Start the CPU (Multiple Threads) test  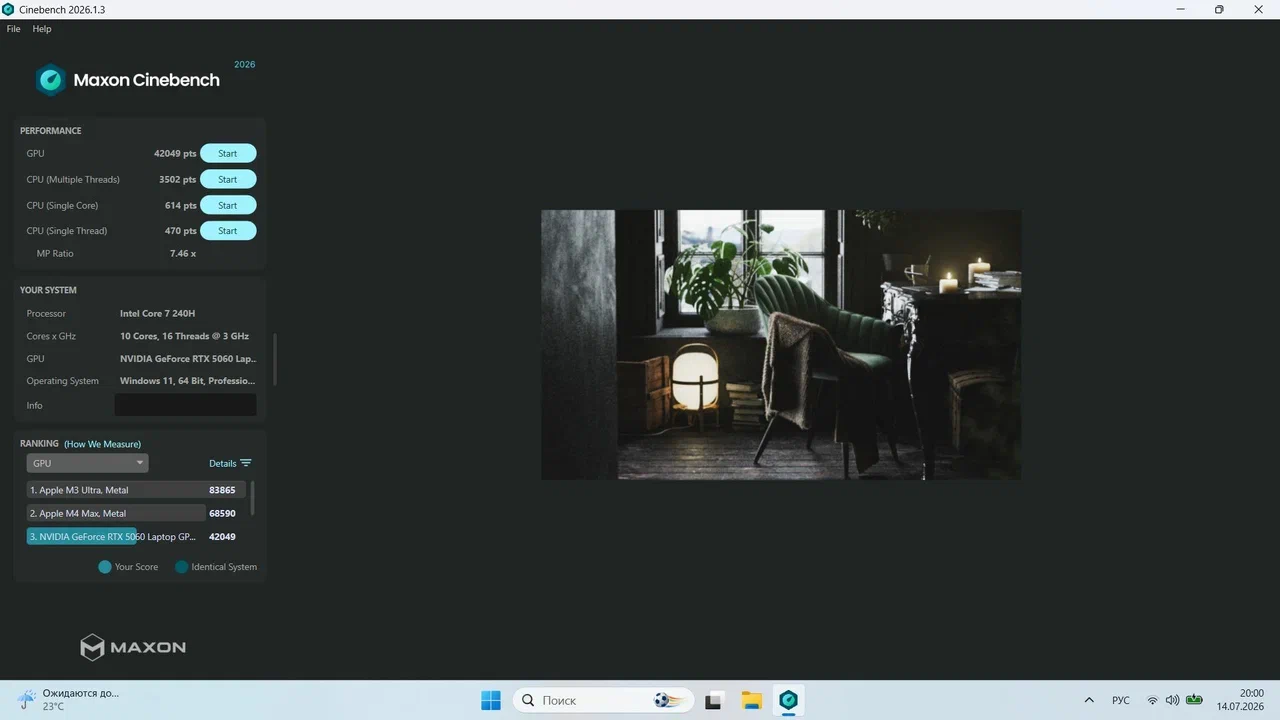coord(228,179)
